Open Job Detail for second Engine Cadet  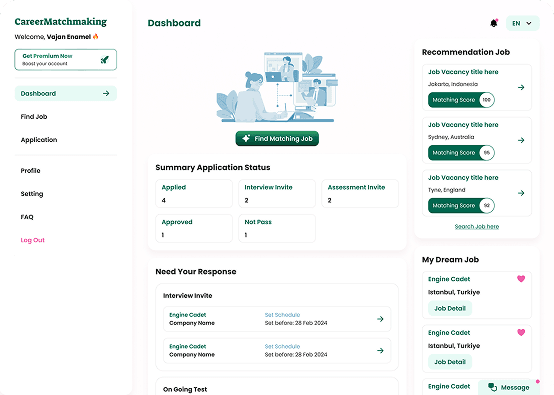coord(450,362)
